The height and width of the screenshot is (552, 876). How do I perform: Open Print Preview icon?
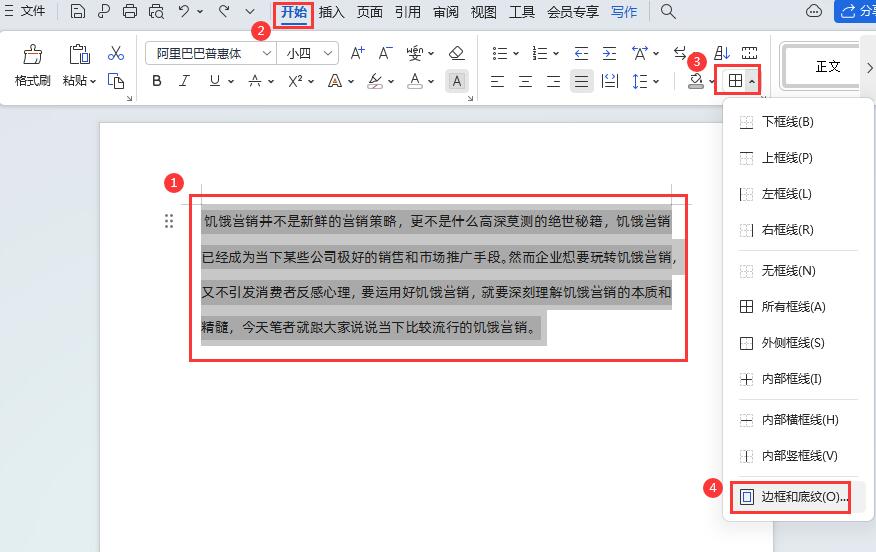(x=156, y=11)
